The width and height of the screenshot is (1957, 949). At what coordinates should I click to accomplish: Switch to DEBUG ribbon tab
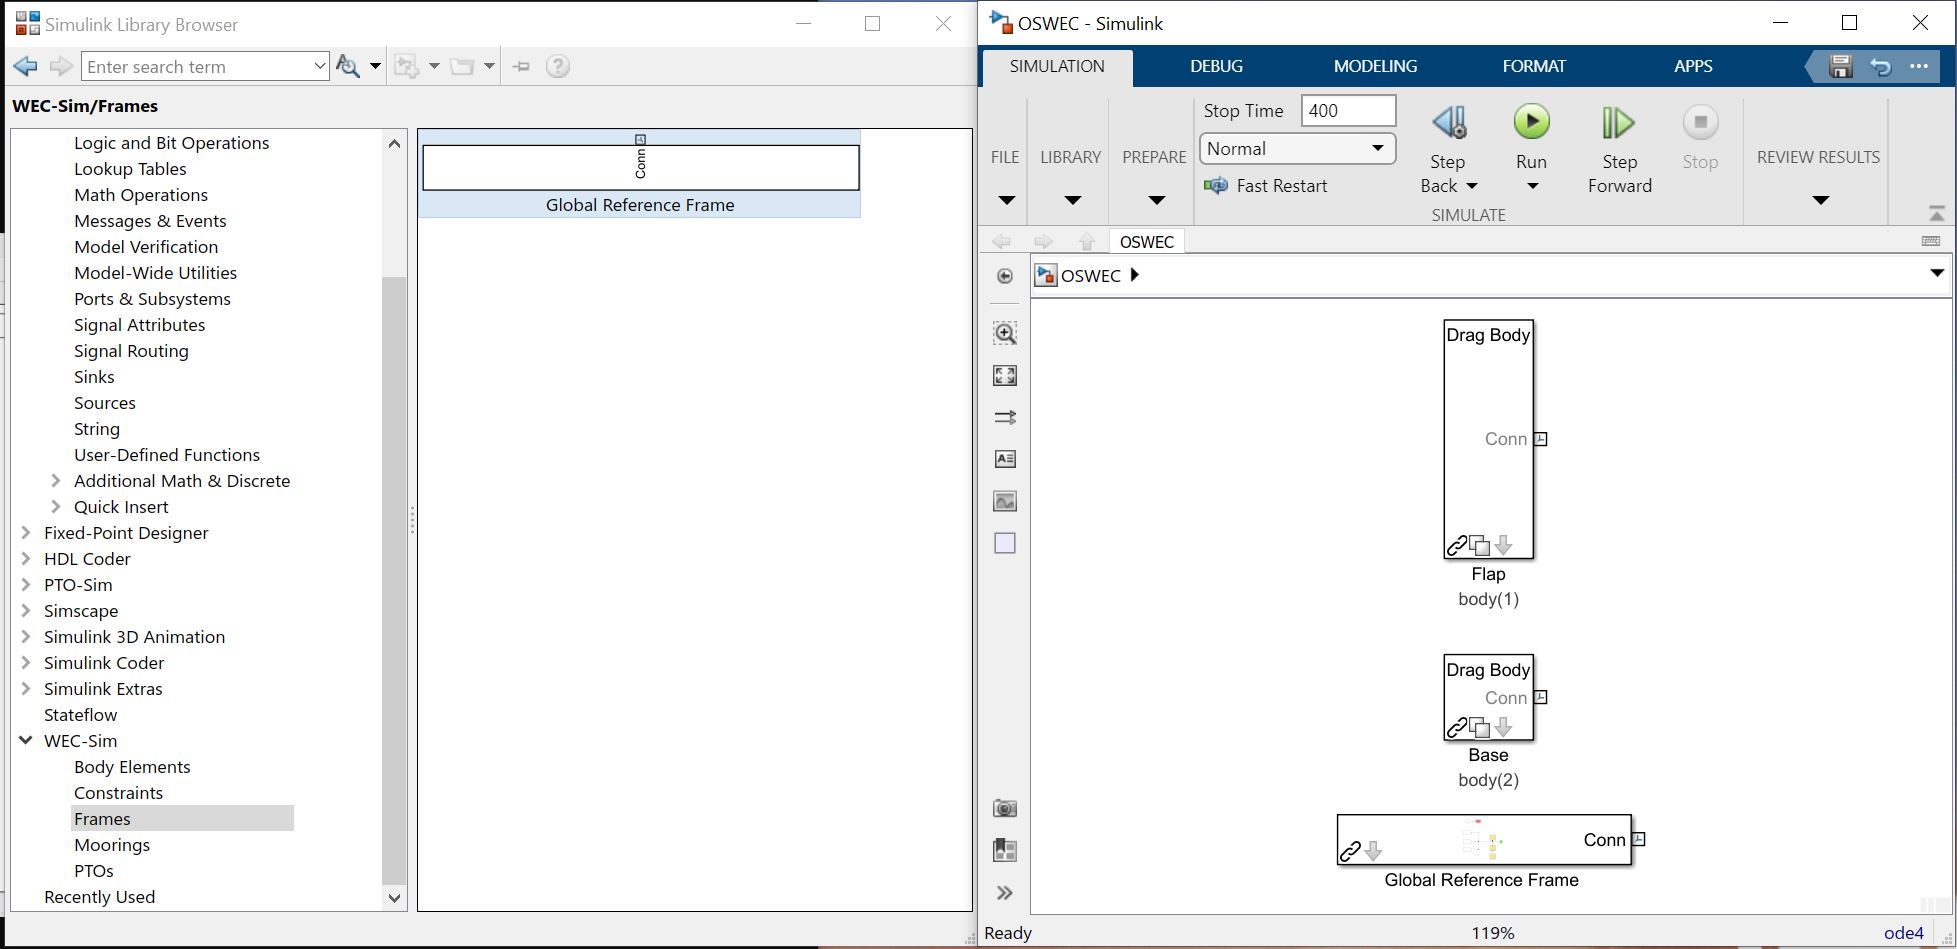pos(1216,66)
